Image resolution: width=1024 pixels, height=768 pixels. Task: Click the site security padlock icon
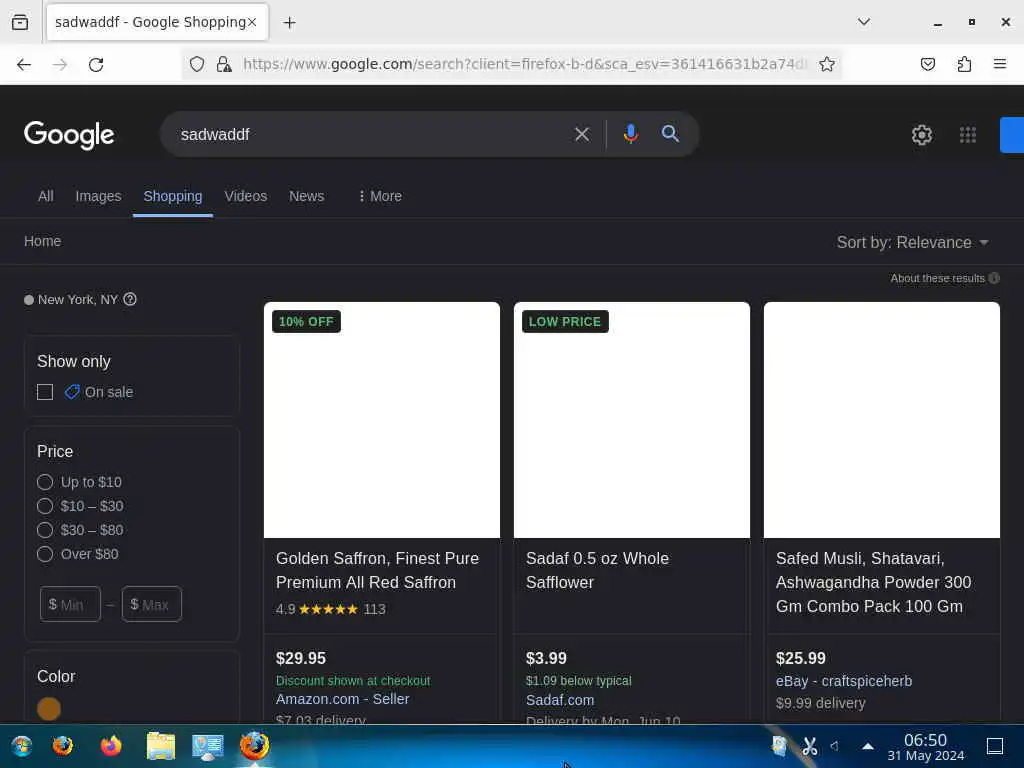tap(224, 64)
